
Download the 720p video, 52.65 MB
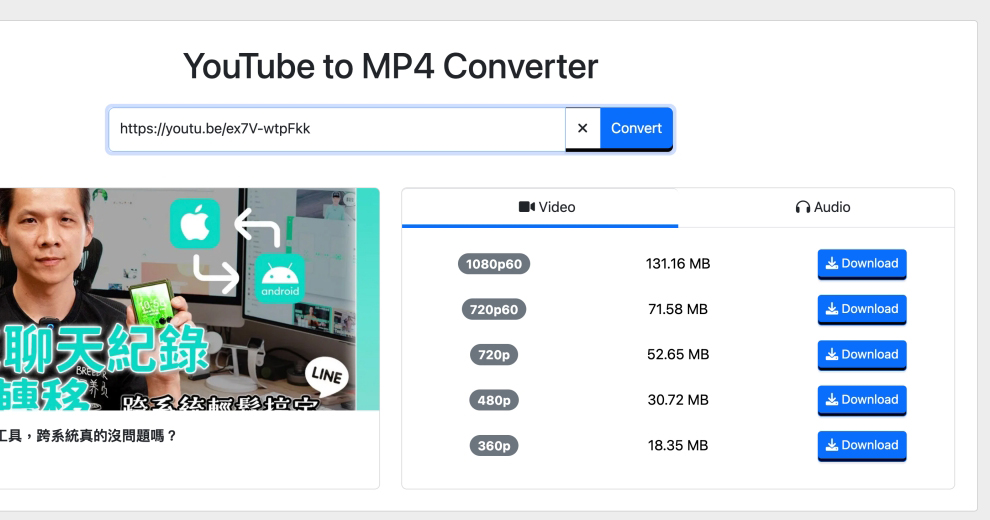[x=862, y=355]
